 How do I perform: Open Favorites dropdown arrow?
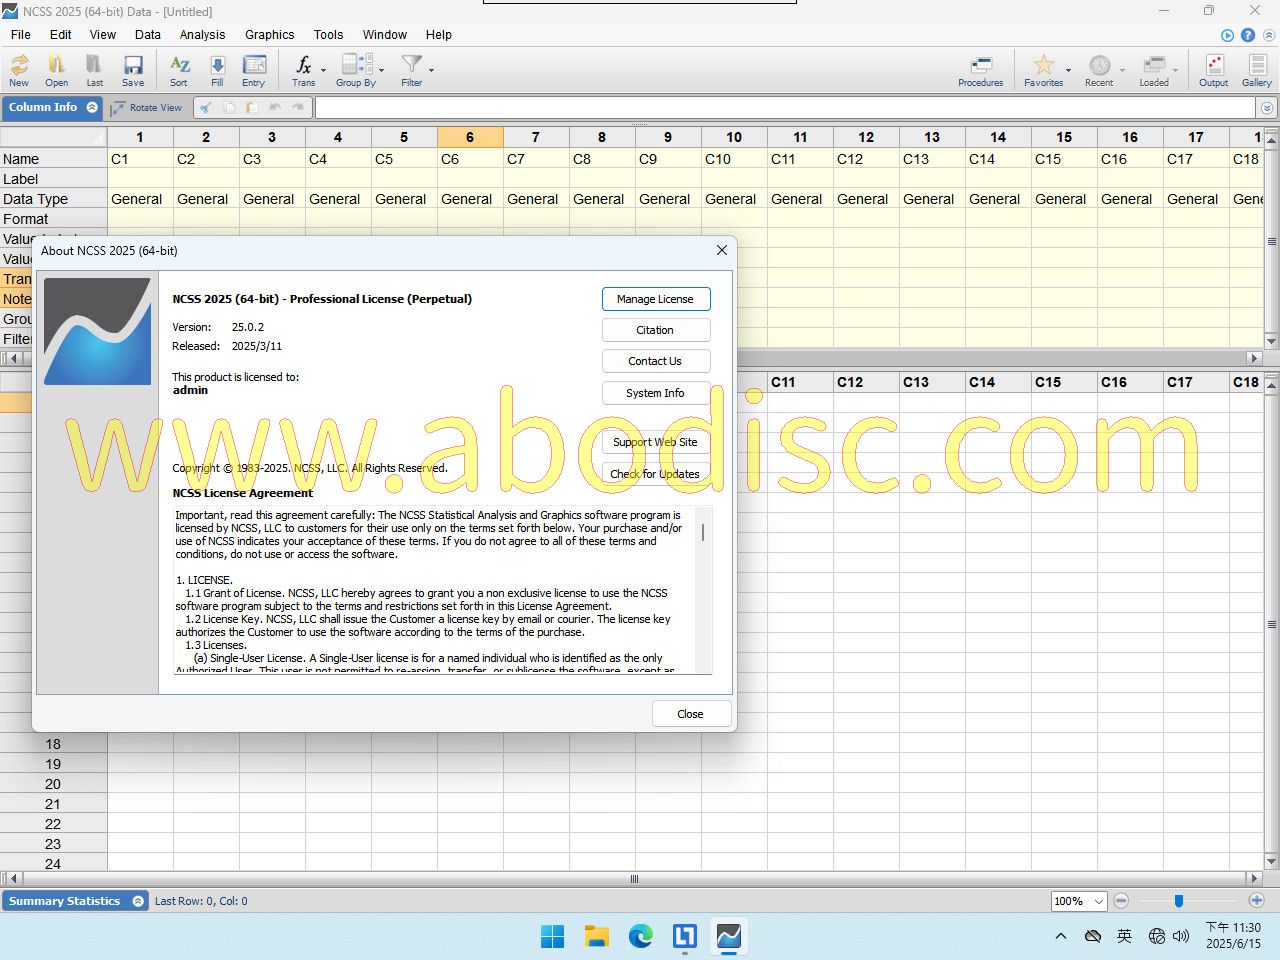coord(1068,71)
